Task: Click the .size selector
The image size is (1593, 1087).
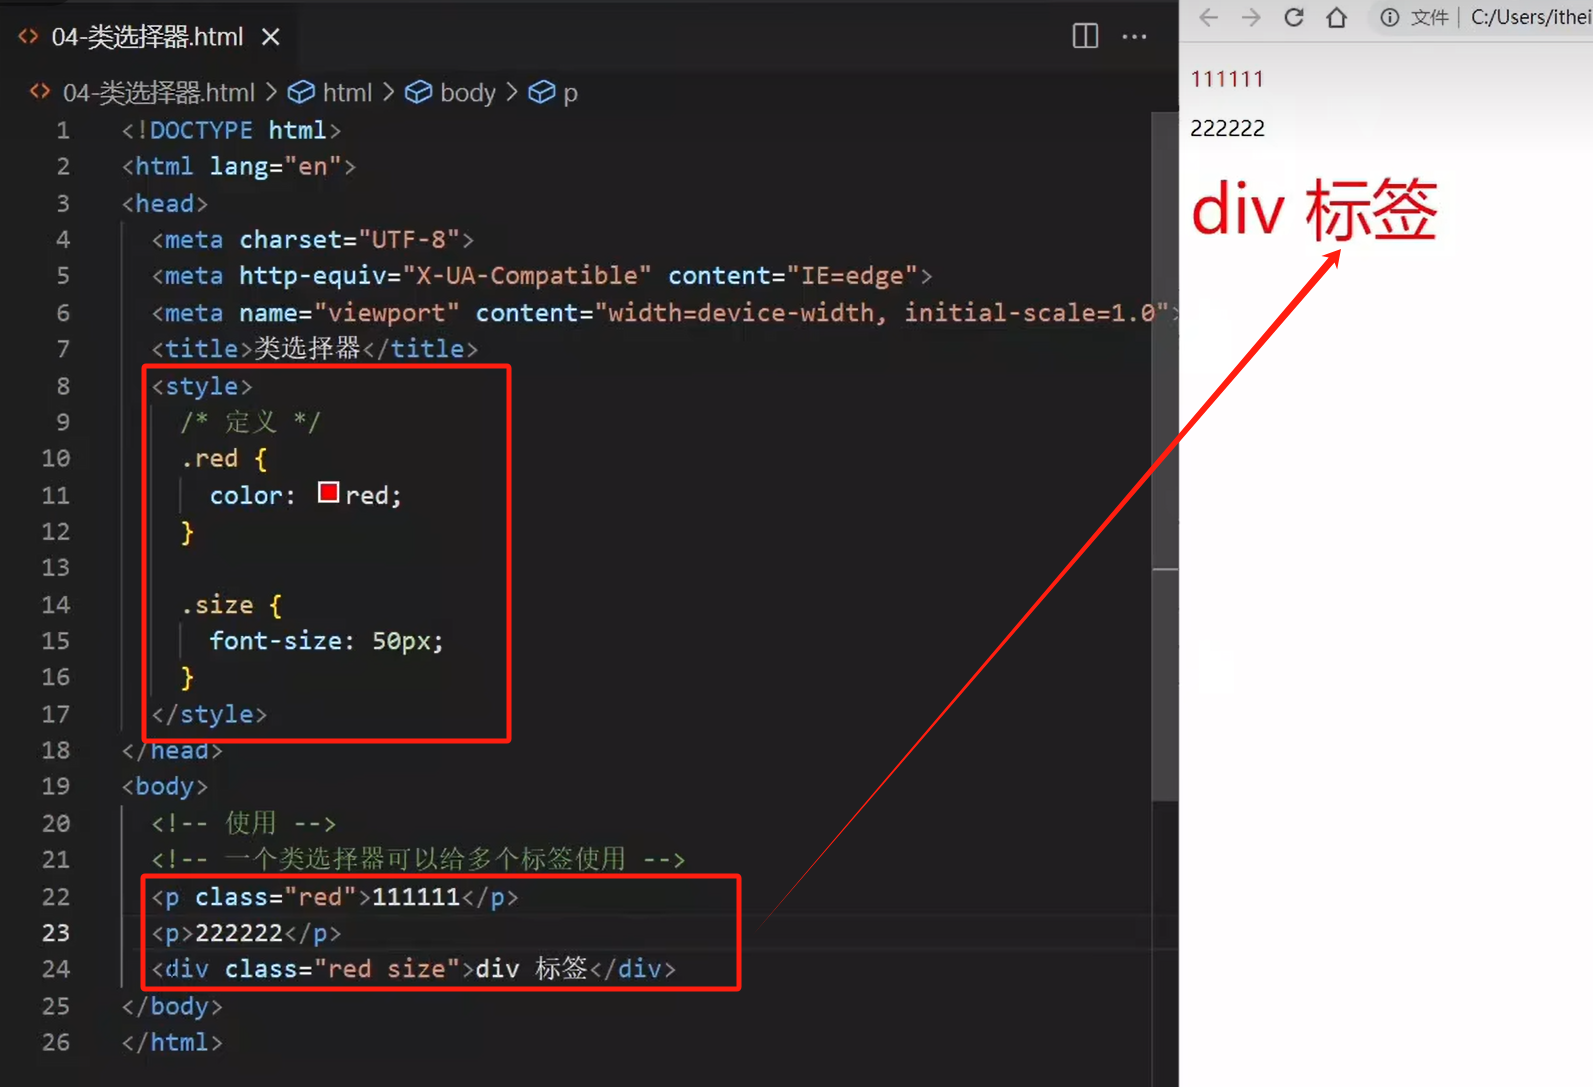Action: pos(217,604)
